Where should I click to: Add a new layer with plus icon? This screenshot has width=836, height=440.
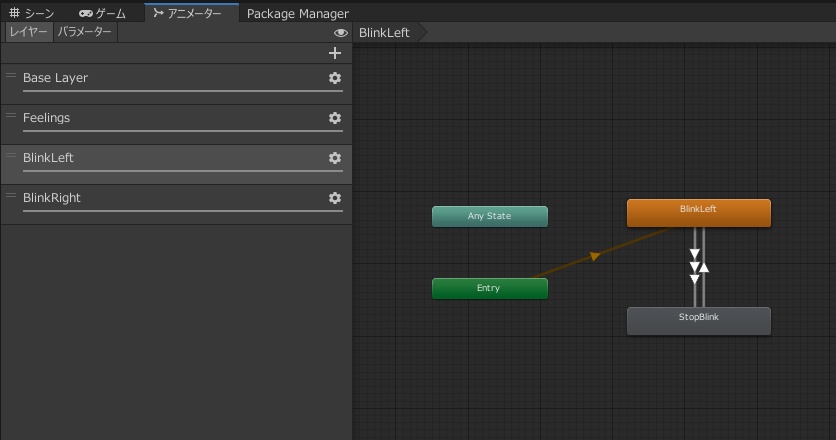pos(335,53)
